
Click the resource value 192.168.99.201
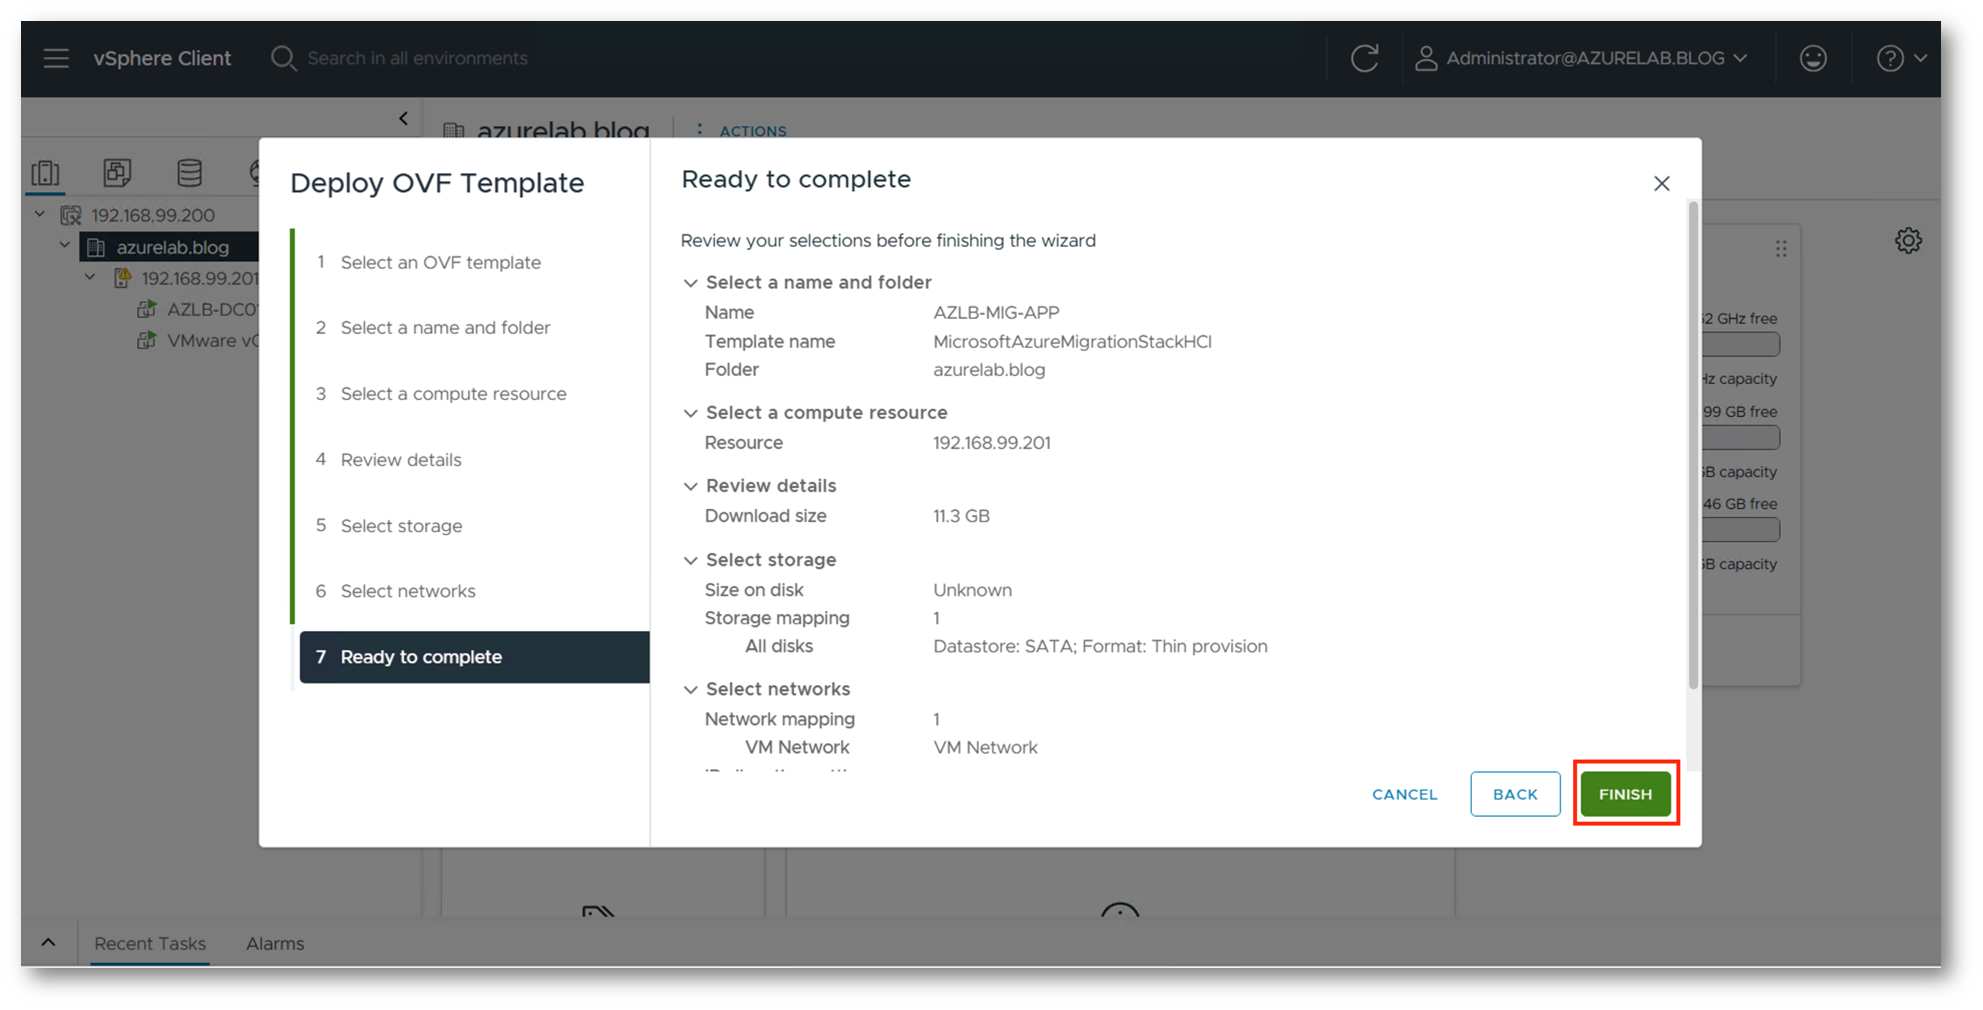click(x=992, y=442)
